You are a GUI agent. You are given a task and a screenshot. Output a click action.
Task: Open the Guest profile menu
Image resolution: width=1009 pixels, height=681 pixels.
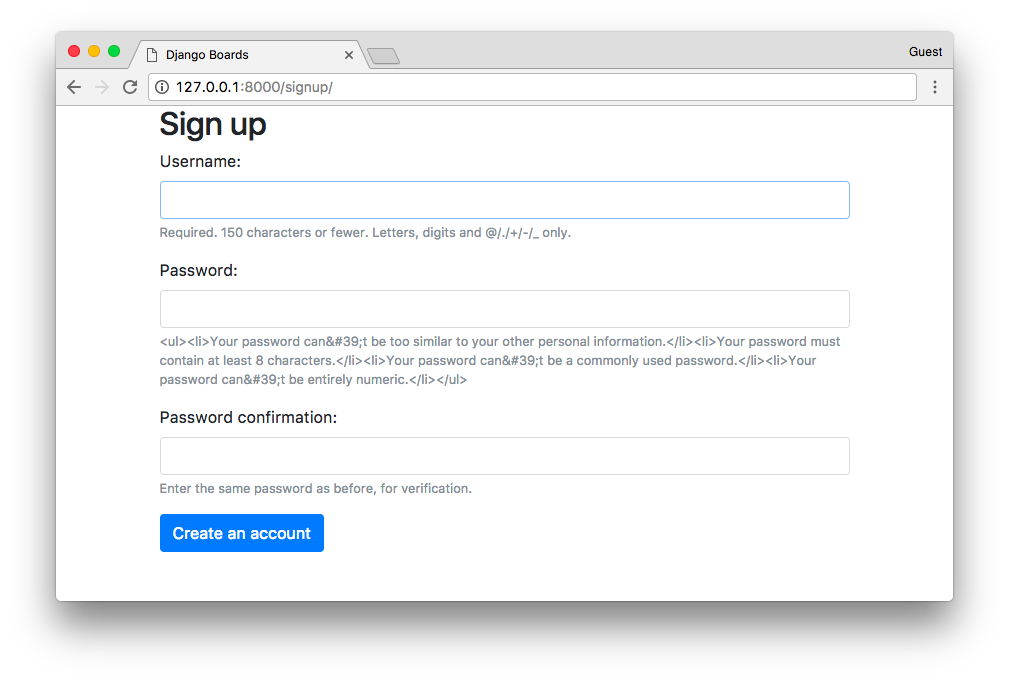(x=925, y=51)
